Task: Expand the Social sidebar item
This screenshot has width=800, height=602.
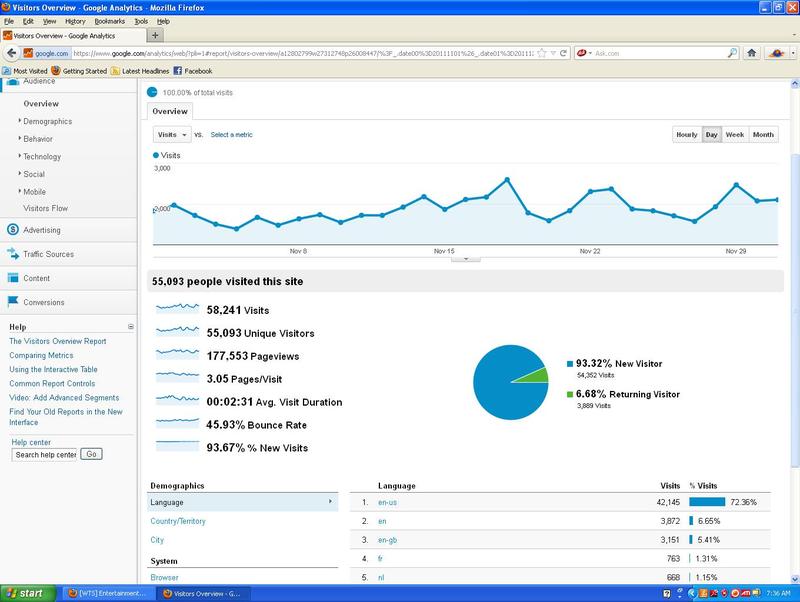Action: click(x=33, y=174)
